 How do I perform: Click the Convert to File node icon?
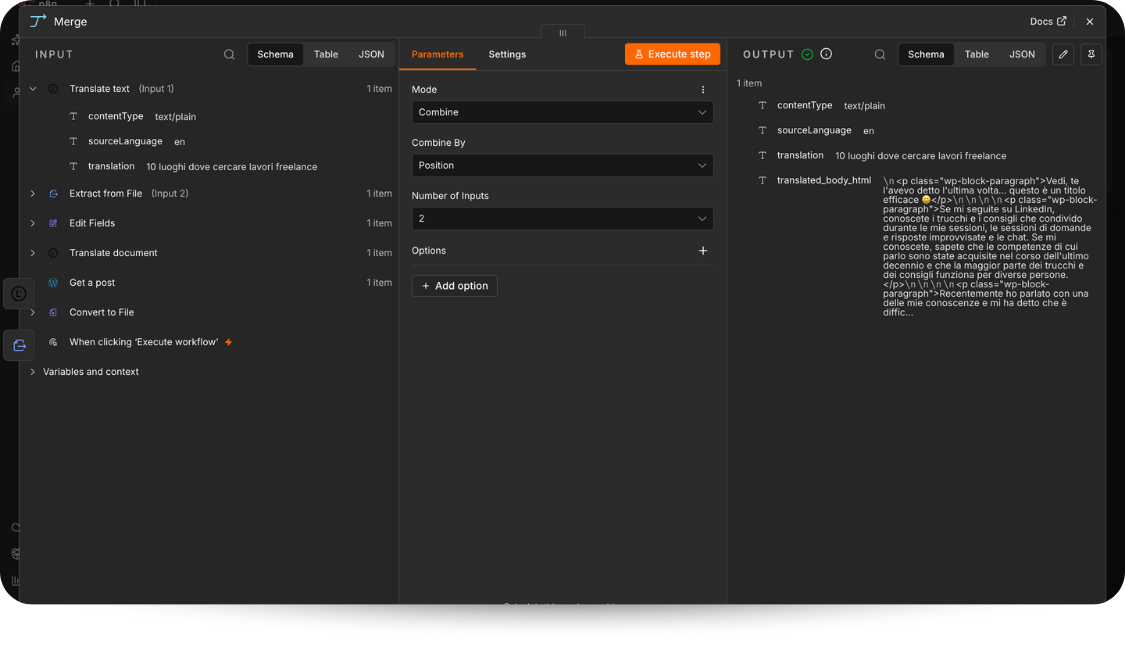pyautogui.click(x=53, y=312)
